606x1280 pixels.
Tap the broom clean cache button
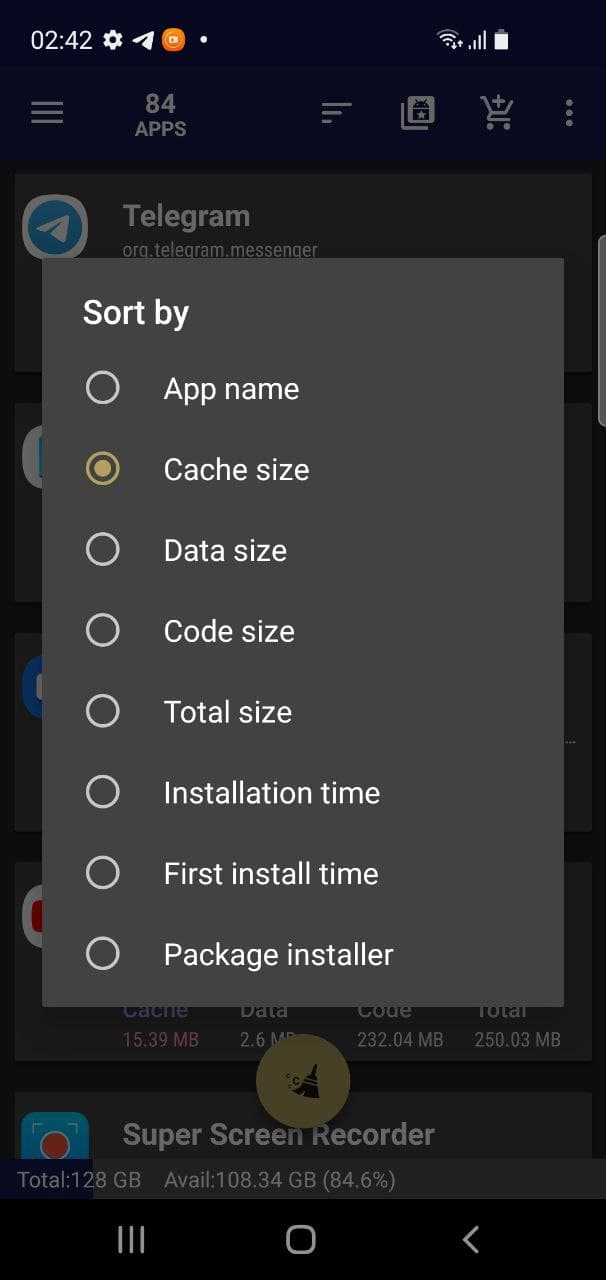tap(303, 1082)
